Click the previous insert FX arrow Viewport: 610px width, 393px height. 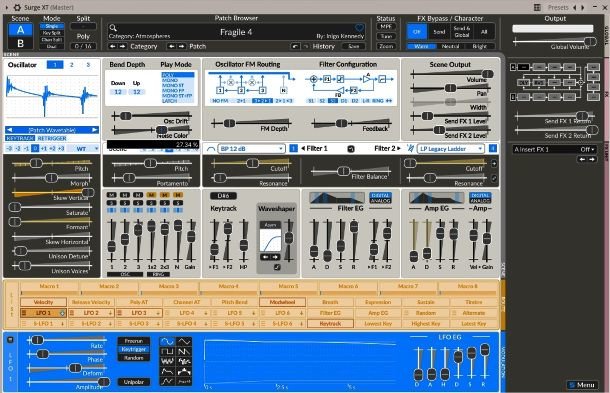[x=582, y=159]
